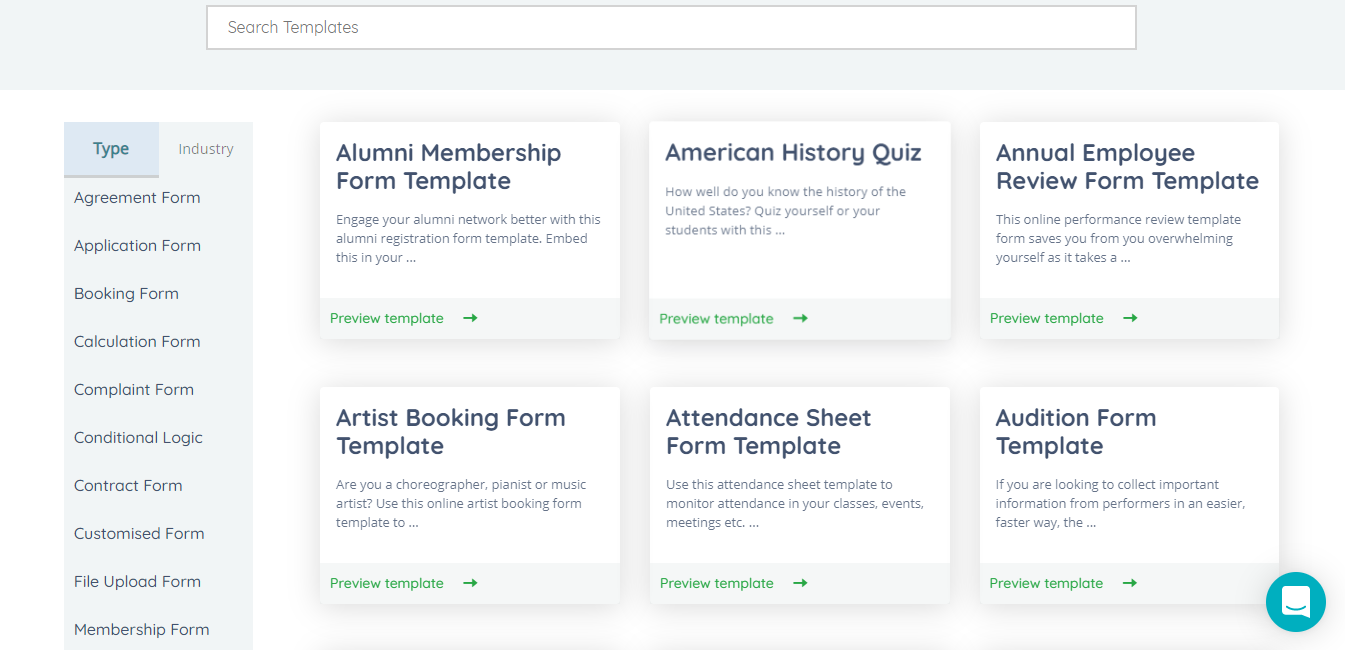Filter by Agreement Form type
This screenshot has width=1345, height=650.
[137, 198]
